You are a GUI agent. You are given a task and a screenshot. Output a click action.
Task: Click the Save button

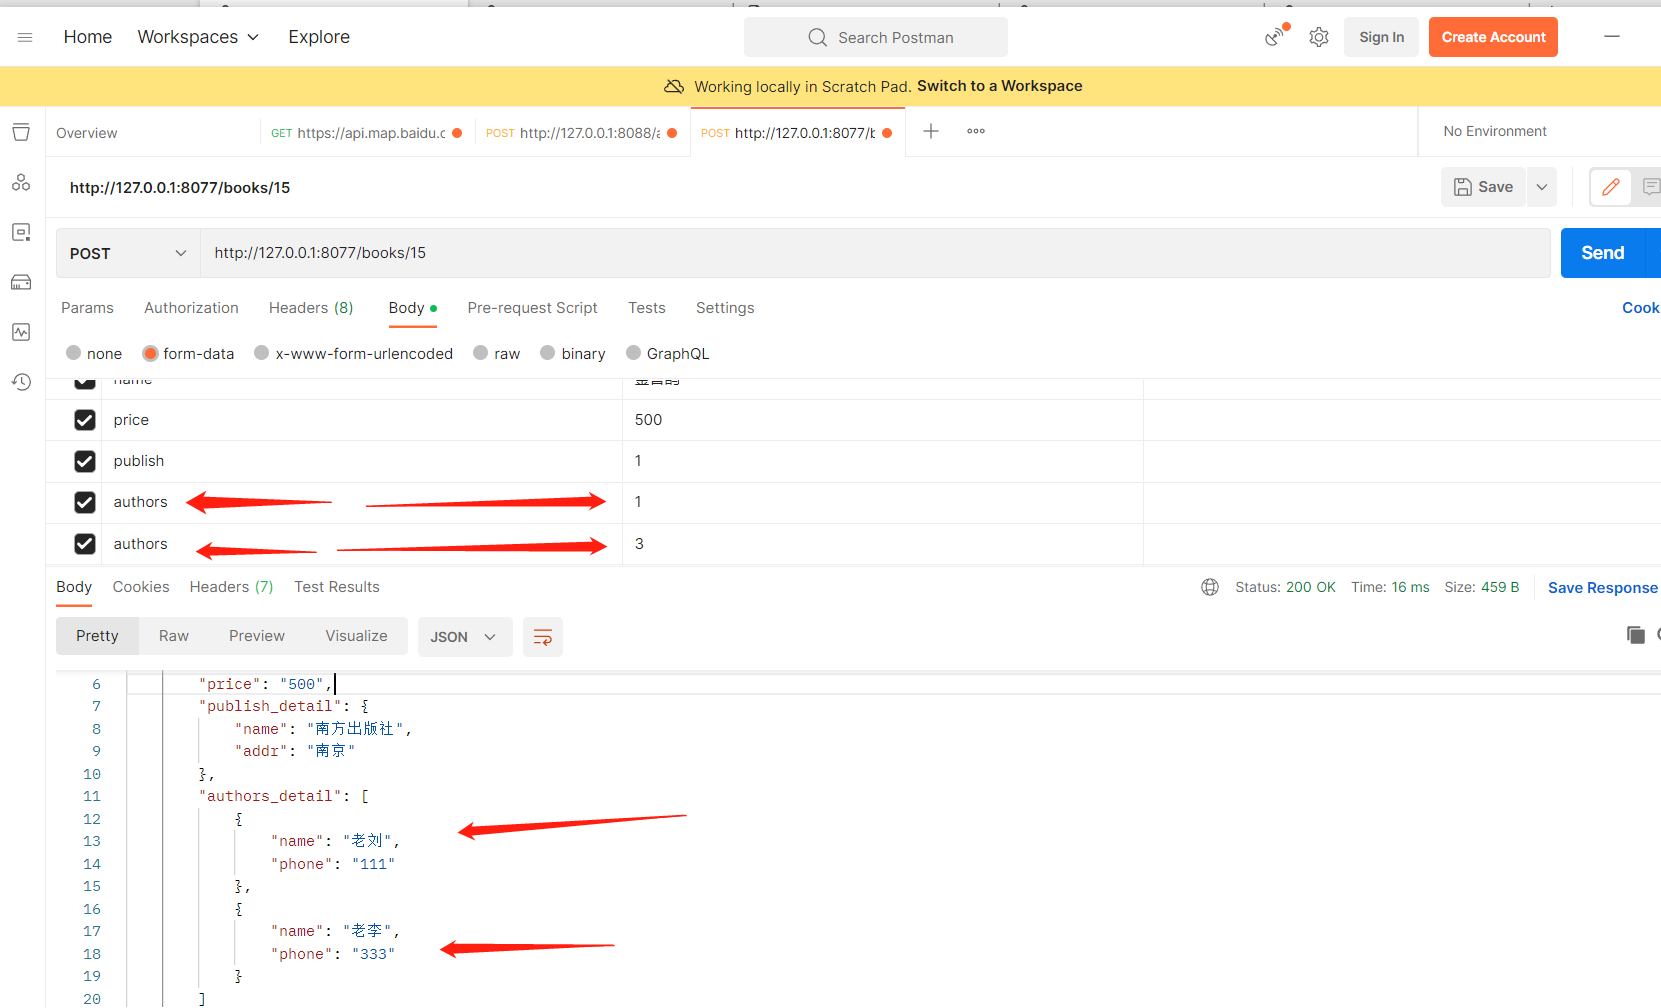[1484, 187]
